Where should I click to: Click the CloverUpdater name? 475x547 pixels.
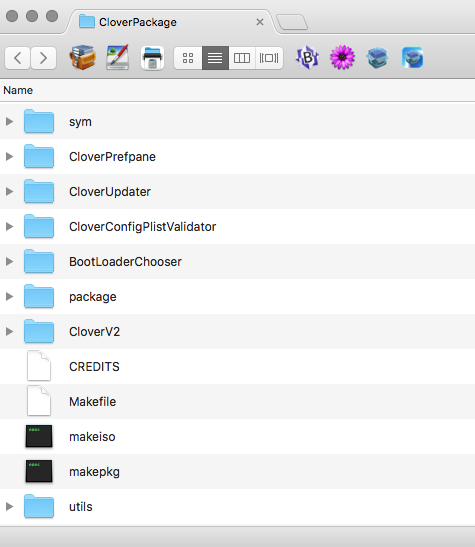click(110, 192)
